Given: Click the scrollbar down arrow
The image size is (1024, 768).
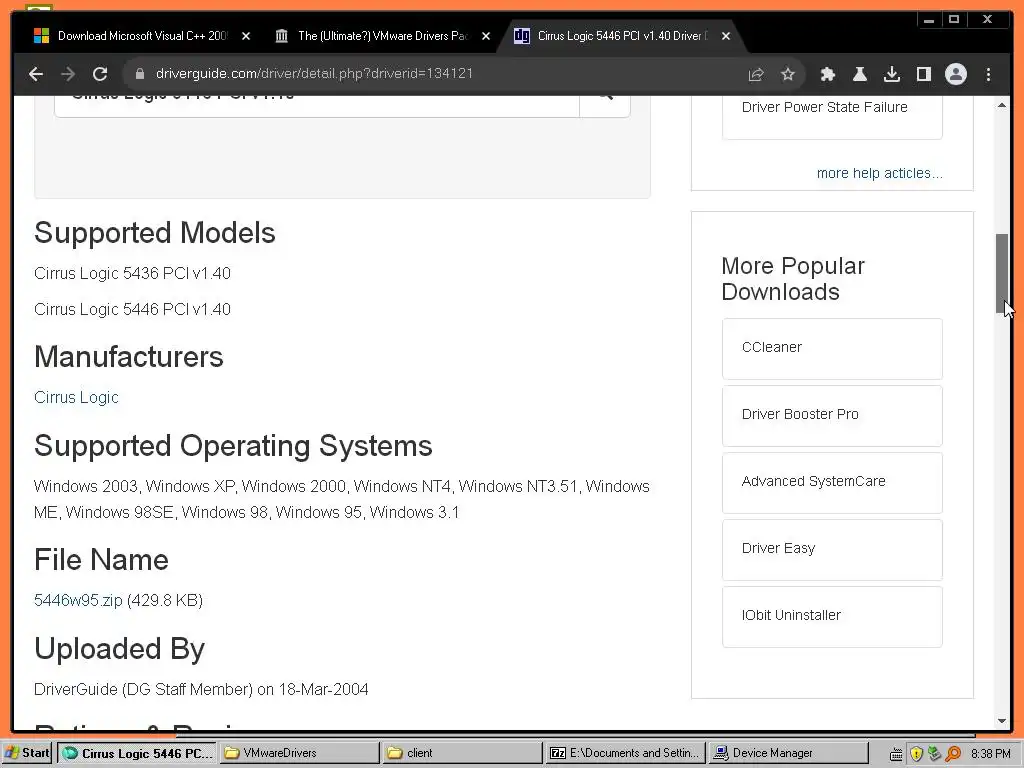Looking at the screenshot, I should [x=1002, y=721].
